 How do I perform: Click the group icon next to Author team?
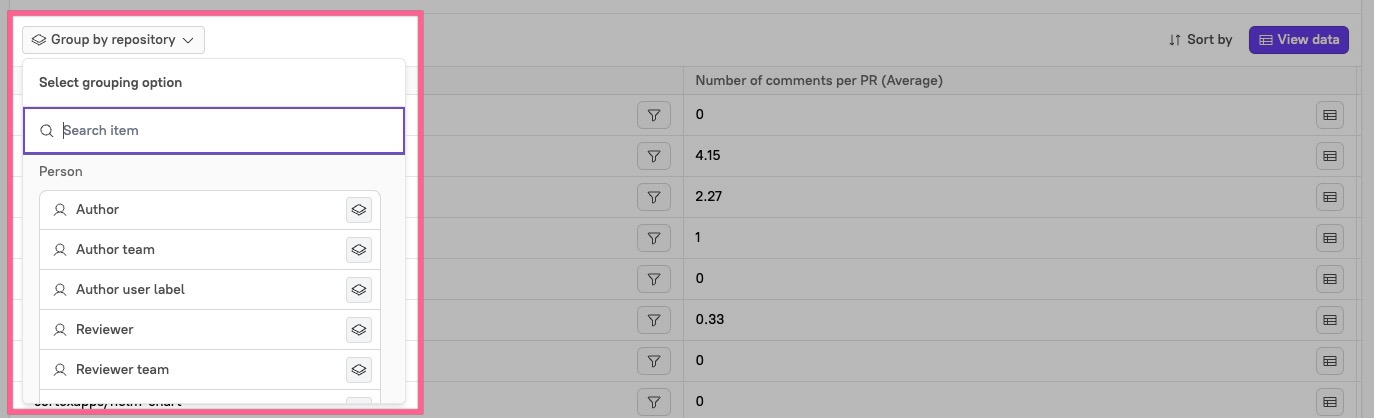[x=358, y=250]
